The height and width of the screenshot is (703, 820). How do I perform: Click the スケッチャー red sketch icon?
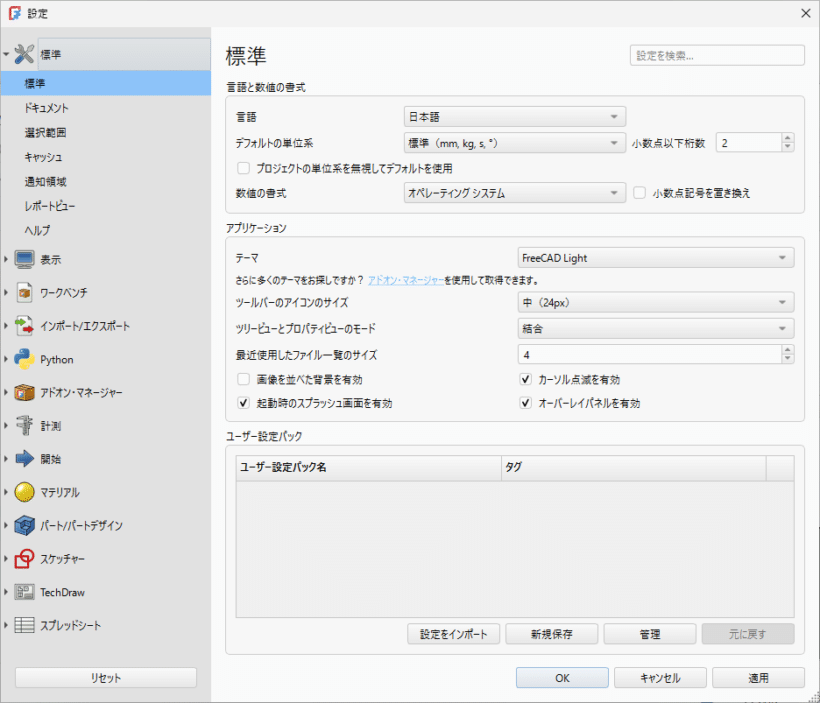coord(24,559)
